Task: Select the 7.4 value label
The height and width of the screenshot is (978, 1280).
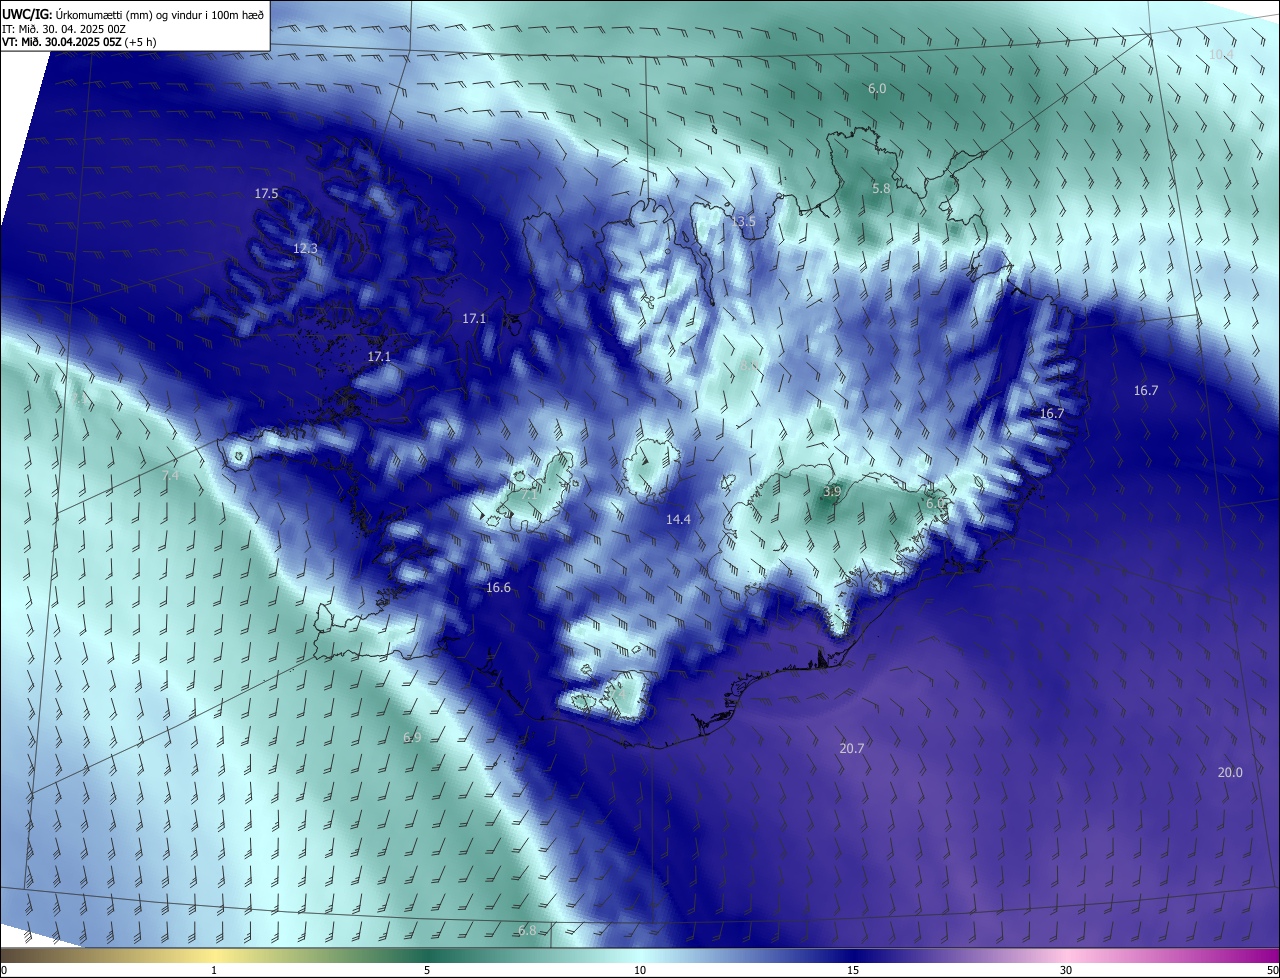Action: pyautogui.click(x=171, y=476)
